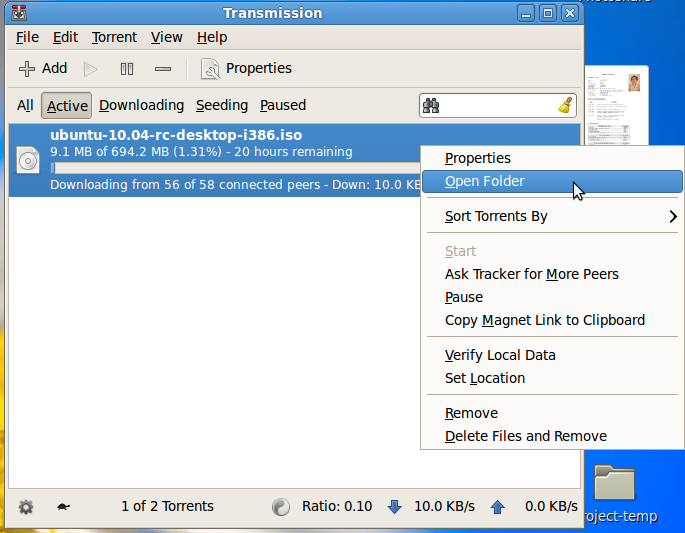This screenshot has width=685, height=533.
Task: Click the Transmission window title icon
Action: coord(19,13)
